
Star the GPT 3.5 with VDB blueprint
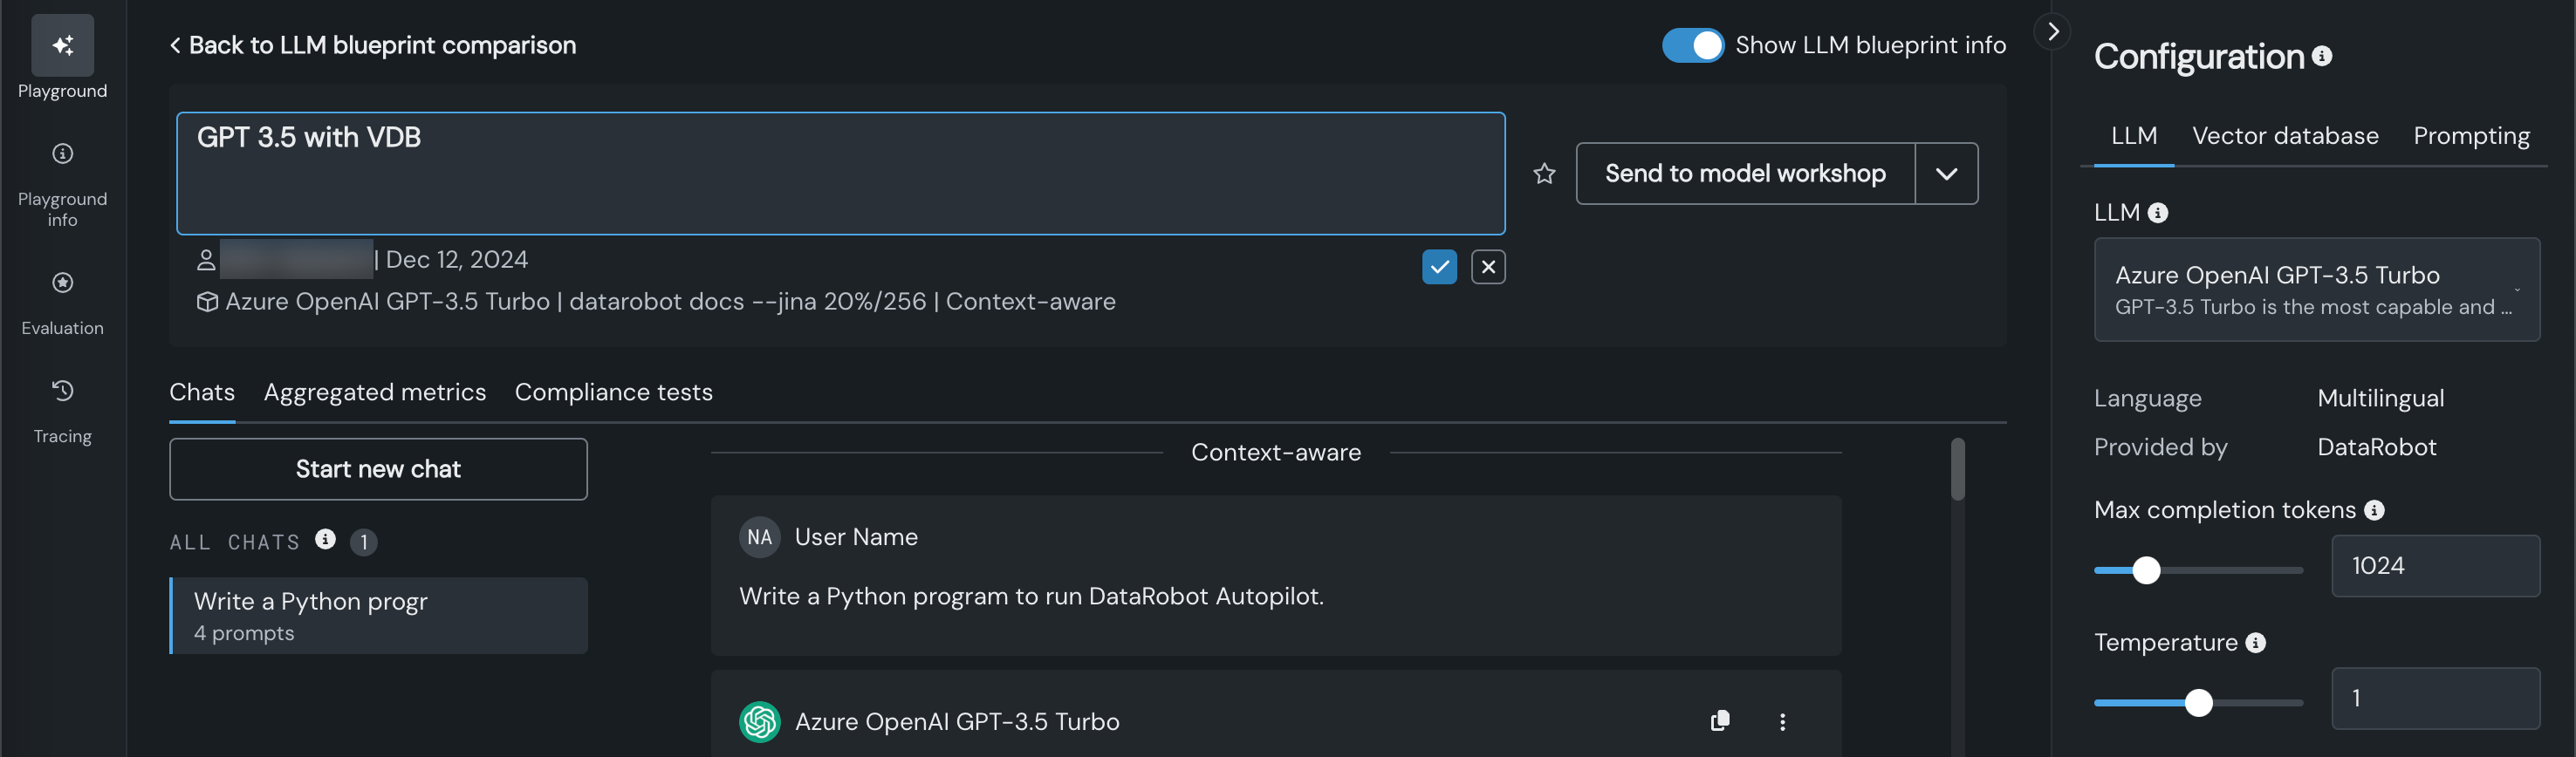pos(1544,174)
